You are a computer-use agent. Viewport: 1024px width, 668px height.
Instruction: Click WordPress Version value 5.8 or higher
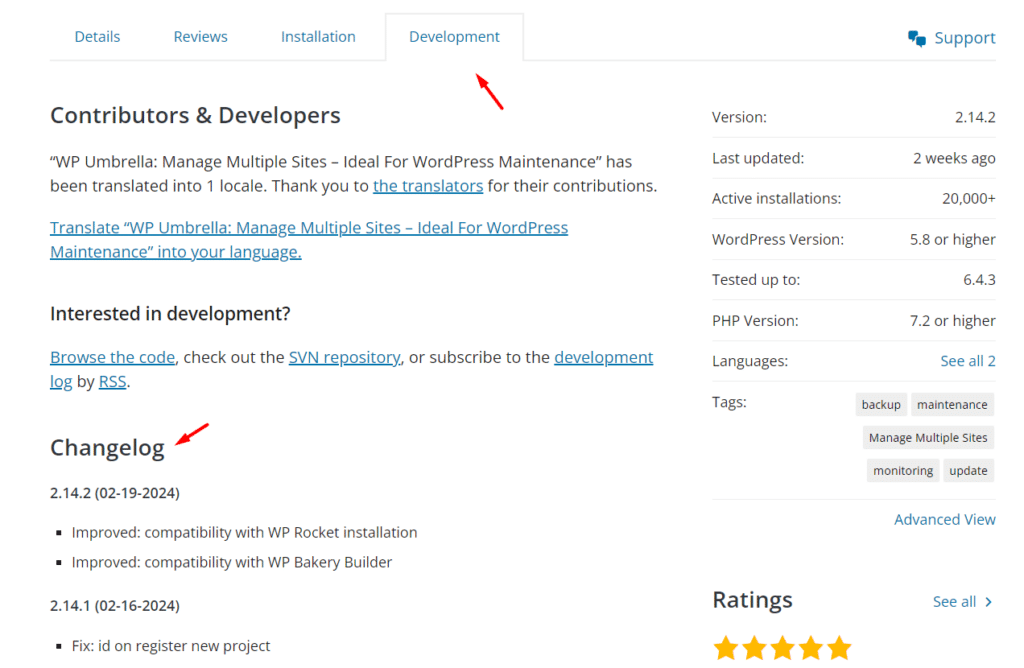953,240
